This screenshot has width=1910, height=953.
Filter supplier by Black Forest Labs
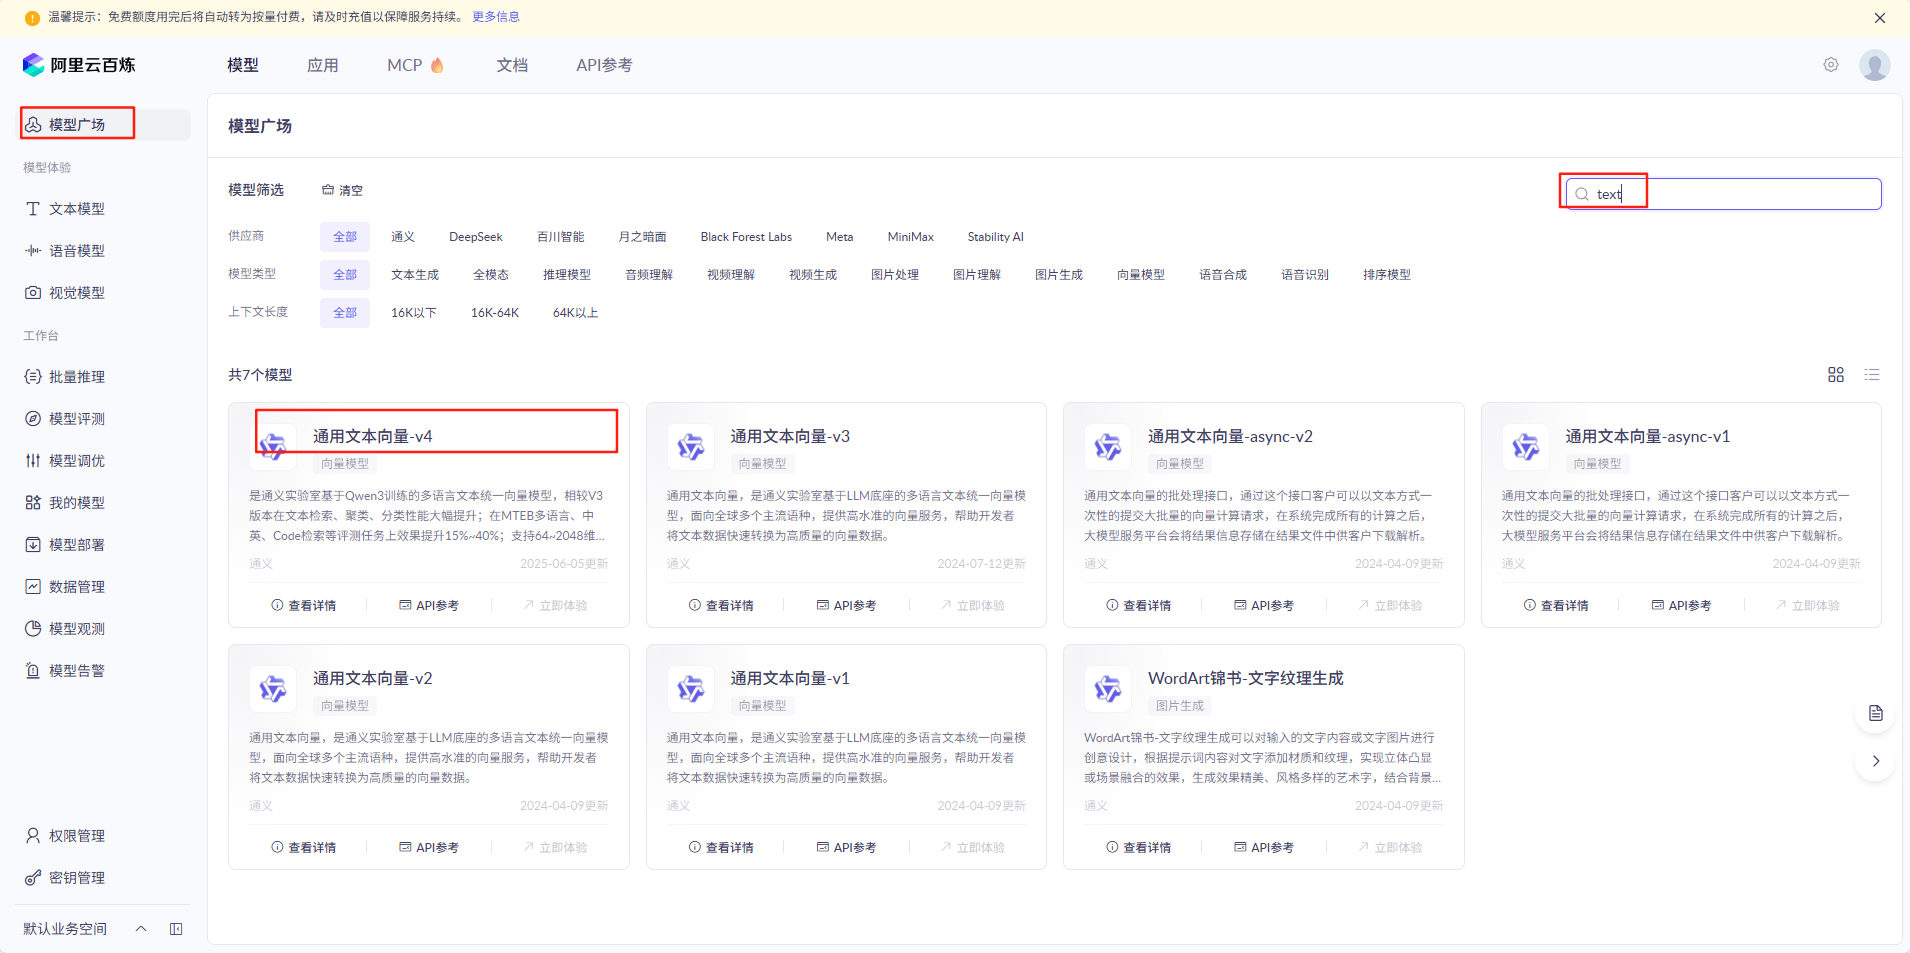(x=746, y=237)
